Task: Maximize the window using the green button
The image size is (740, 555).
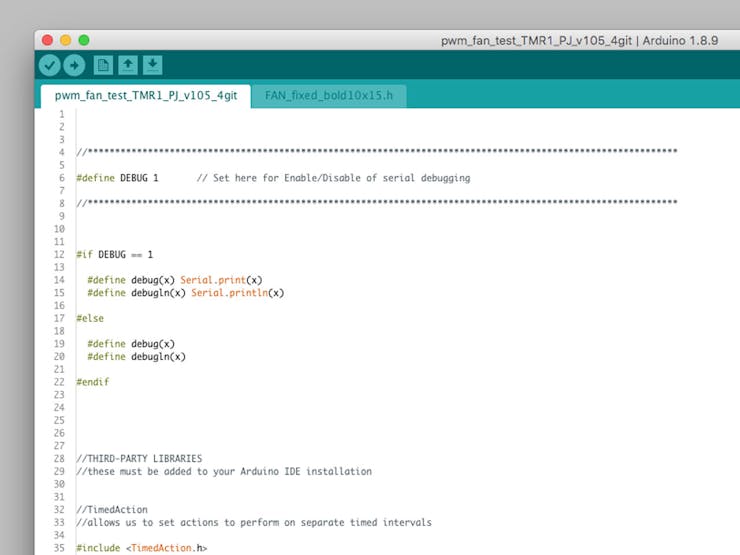Action: click(84, 40)
